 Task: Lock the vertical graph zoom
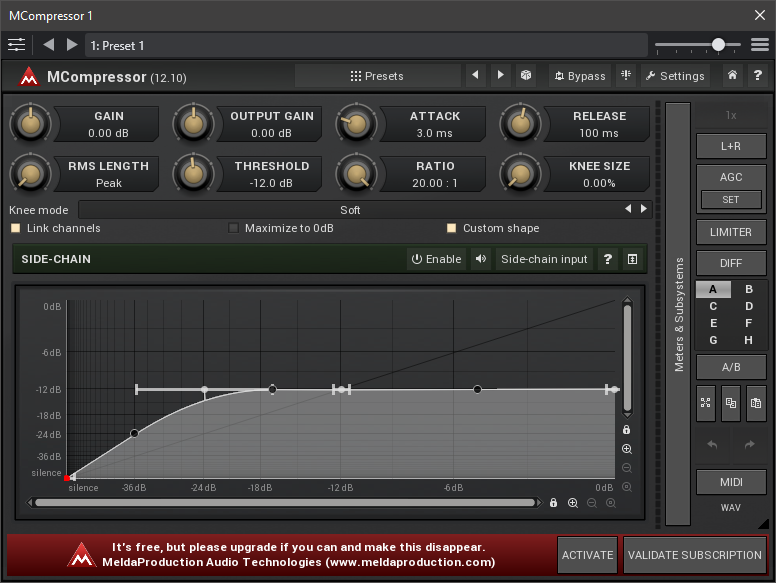(627, 430)
